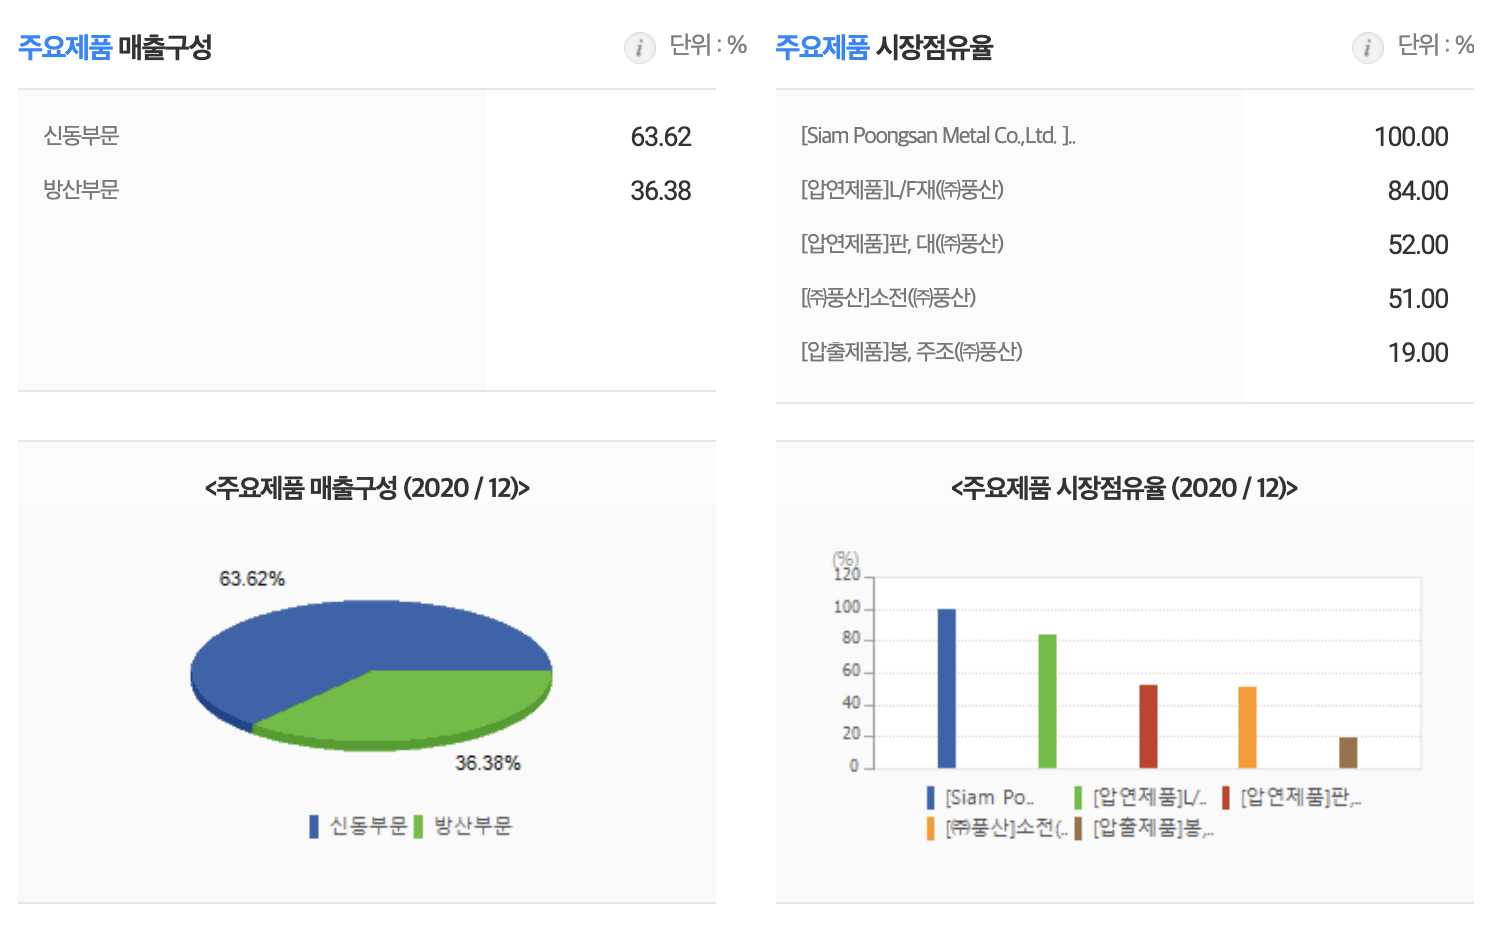Click the brown [압출제품]봉,.. legend swatch
Viewport: 1496px width, 934px height.
click(1078, 828)
